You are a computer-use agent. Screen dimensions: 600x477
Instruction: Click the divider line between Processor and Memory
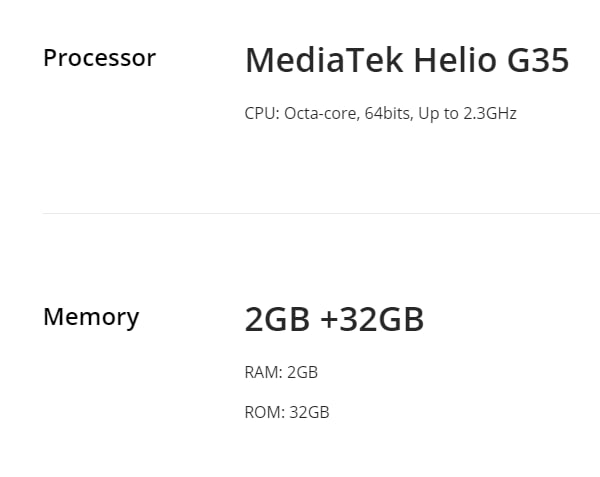tap(321, 213)
